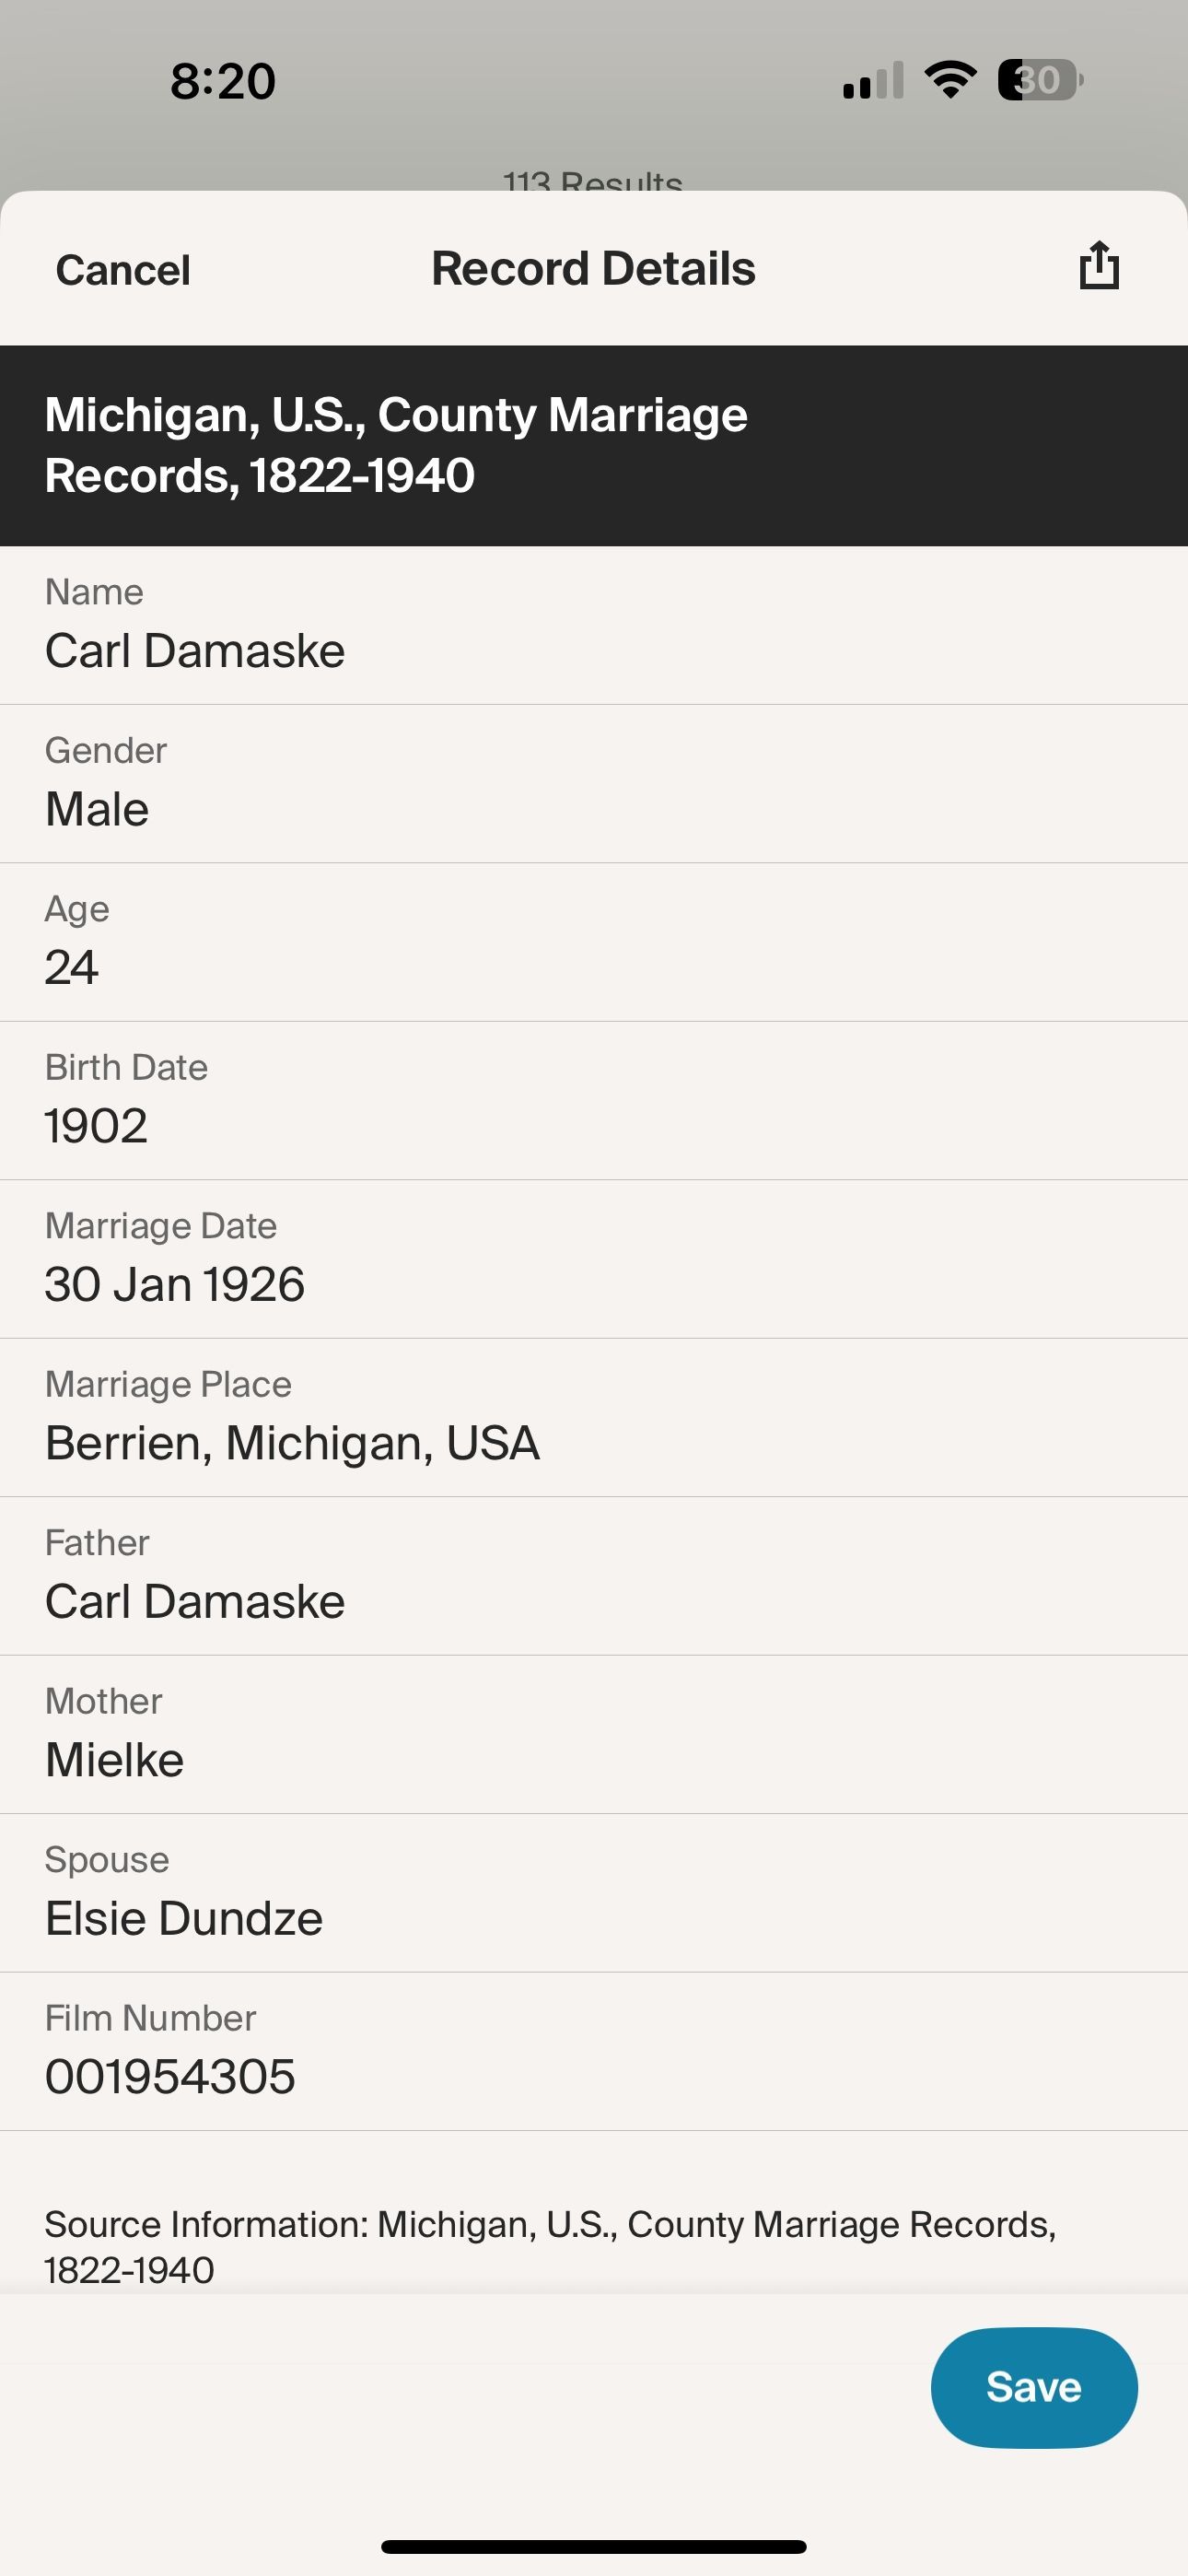Tap the cellular signal bars icon
Screen dimensions: 1188x2576
click(x=873, y=81)
